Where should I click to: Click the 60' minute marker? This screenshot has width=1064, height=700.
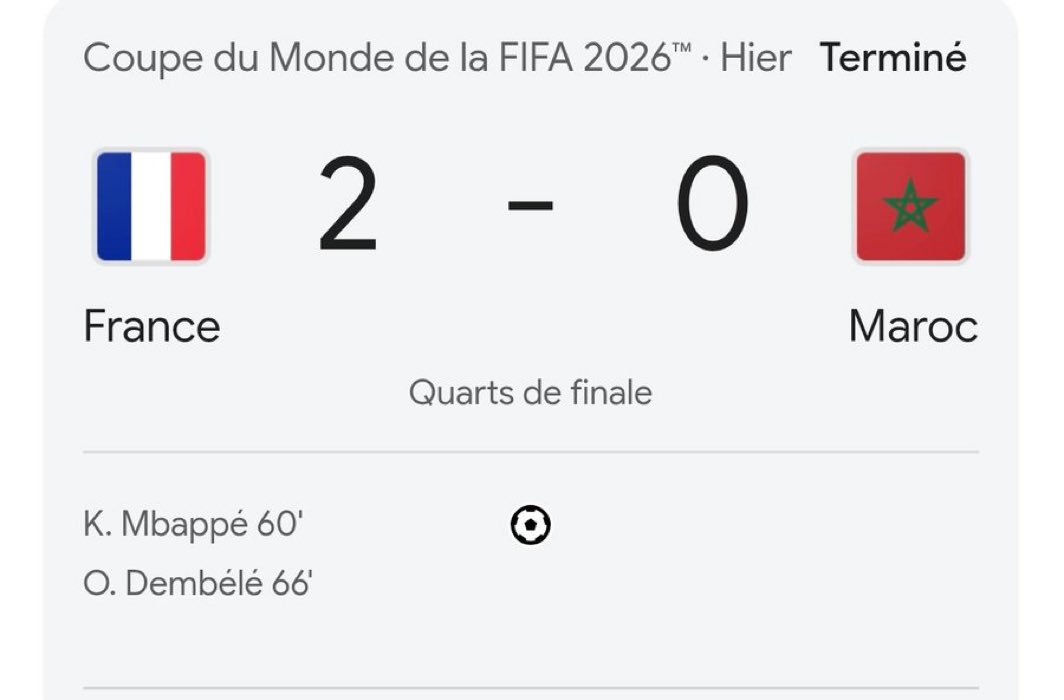pyautogui.click(x=280, y=524)
